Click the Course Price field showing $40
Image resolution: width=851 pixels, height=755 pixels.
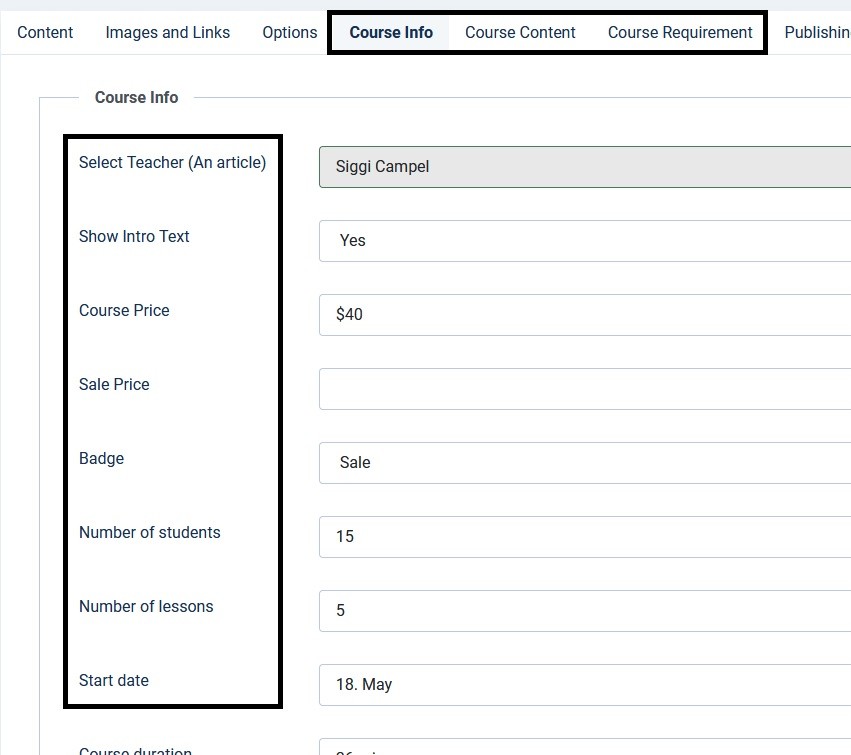(x=584, y=315)
